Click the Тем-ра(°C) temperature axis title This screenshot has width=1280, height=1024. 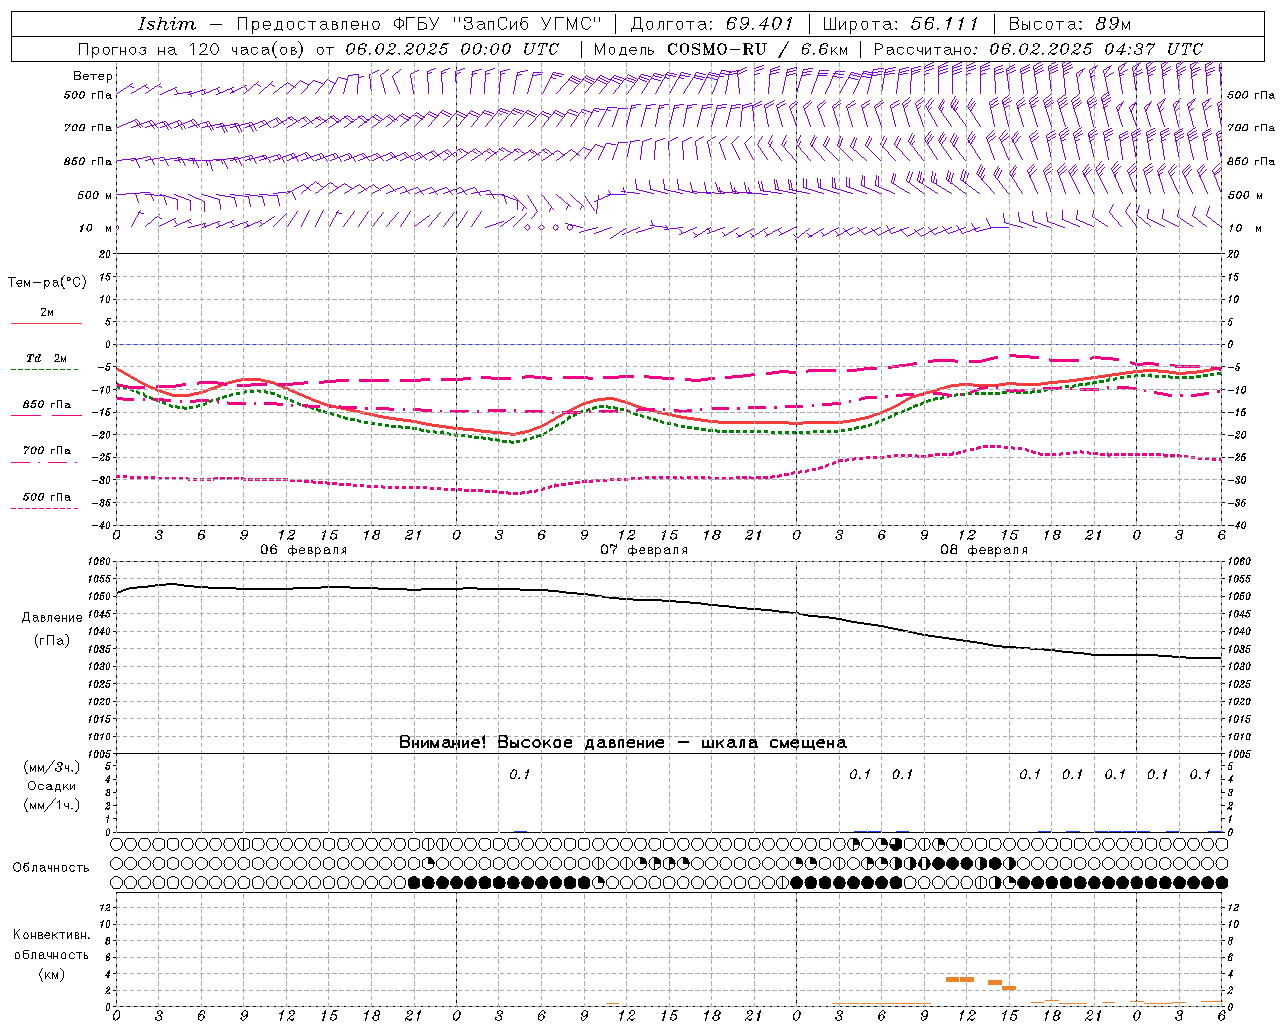47,283
